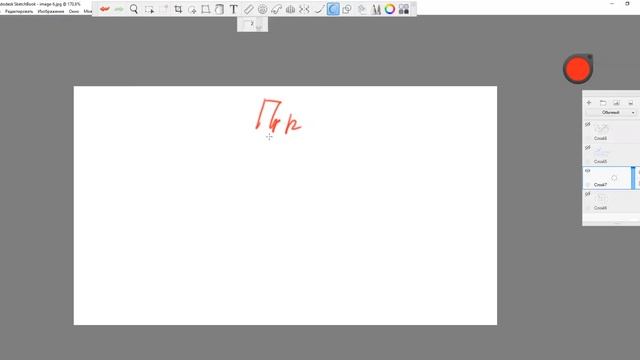Click the Слой7 layer name
The width and height of the screenshot is (640, 360).
tap(600, 185)
